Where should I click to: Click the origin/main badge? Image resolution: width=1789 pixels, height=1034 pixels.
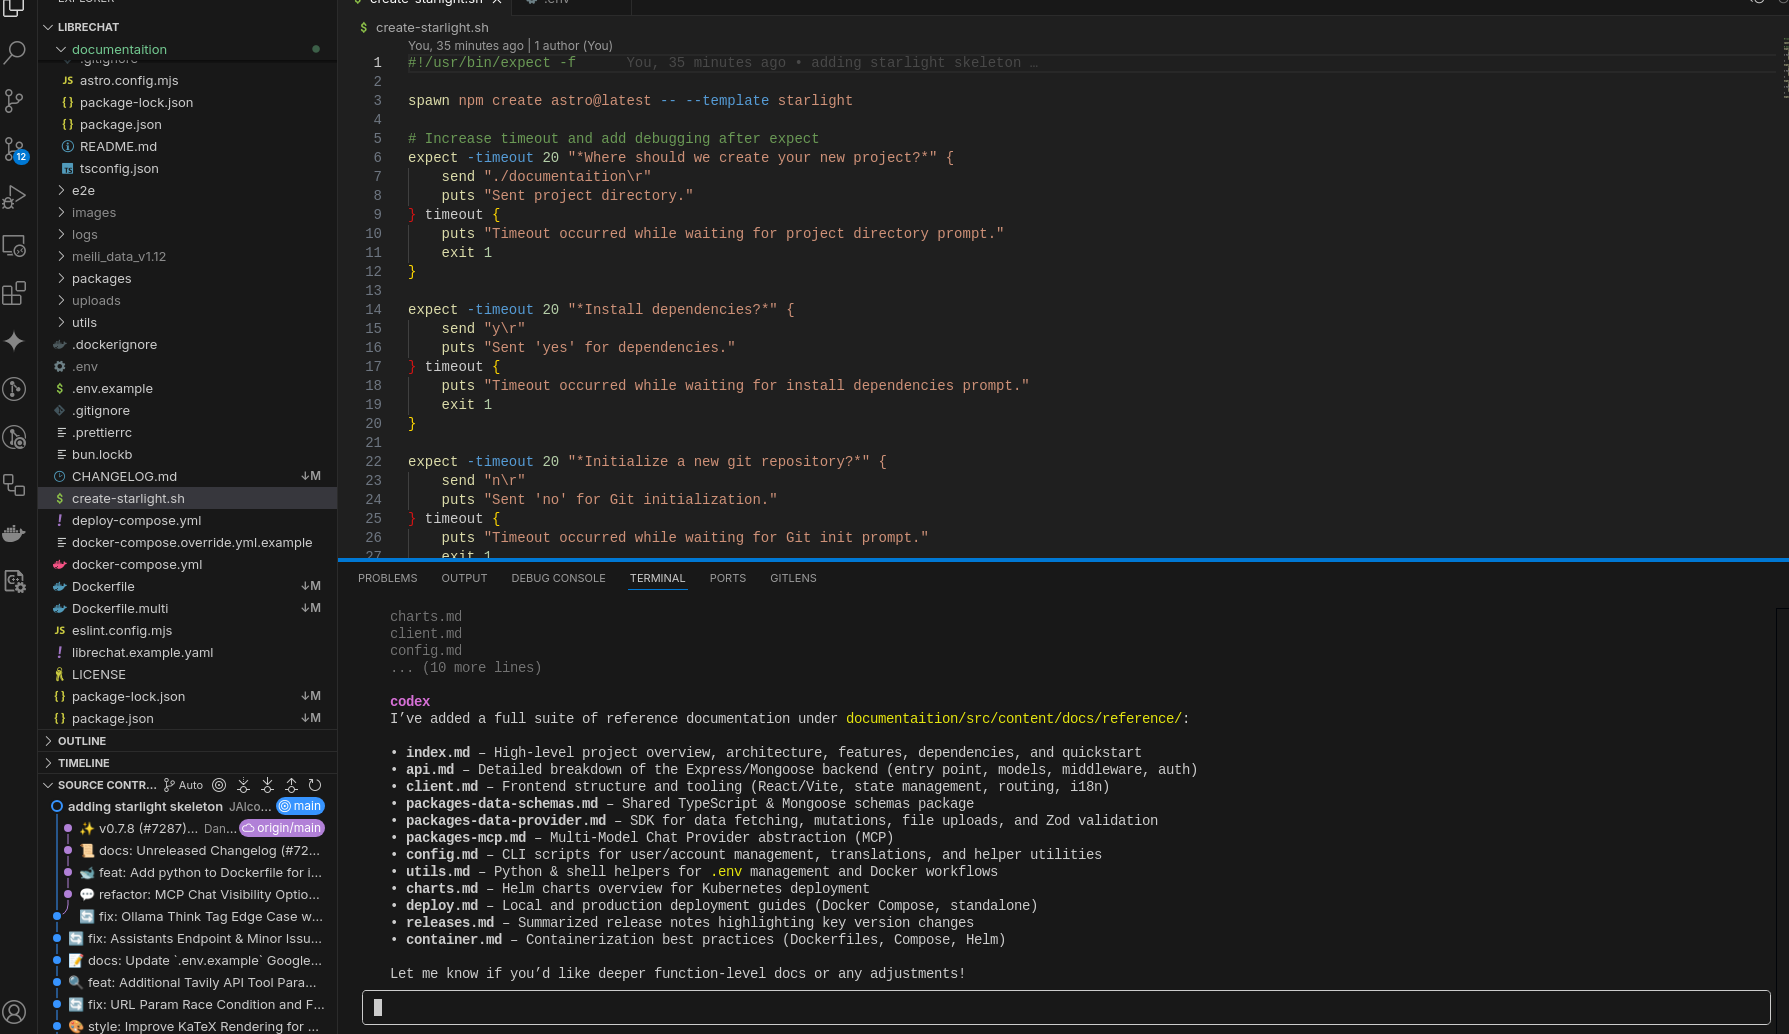click(282, 828)
